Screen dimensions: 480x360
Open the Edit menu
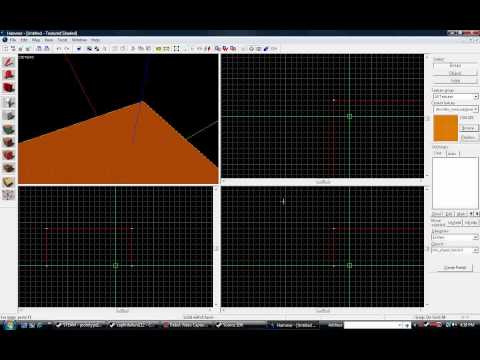24,40
